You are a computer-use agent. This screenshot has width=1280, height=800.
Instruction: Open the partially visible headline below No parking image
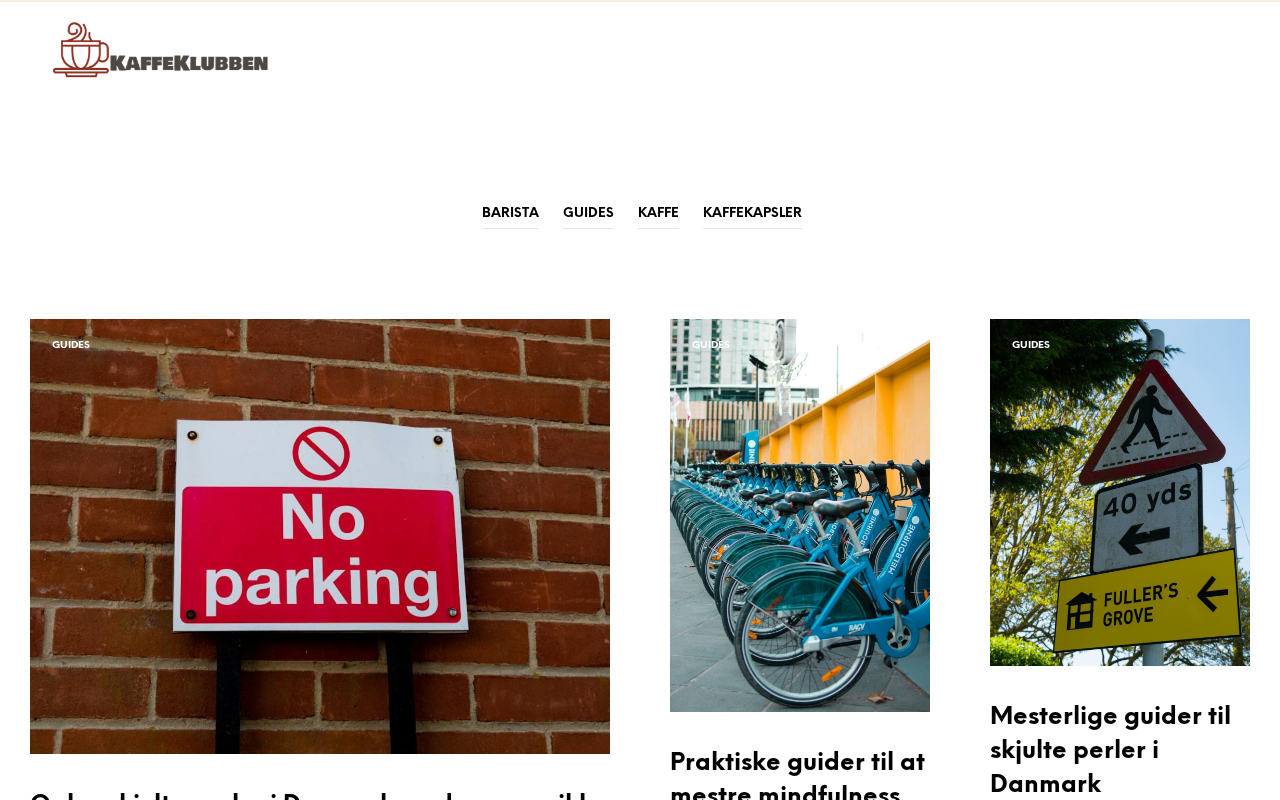click(310, 795)
